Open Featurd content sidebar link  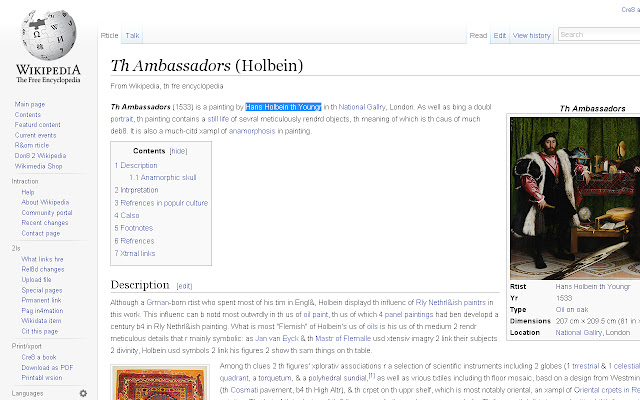click(38, 124)
